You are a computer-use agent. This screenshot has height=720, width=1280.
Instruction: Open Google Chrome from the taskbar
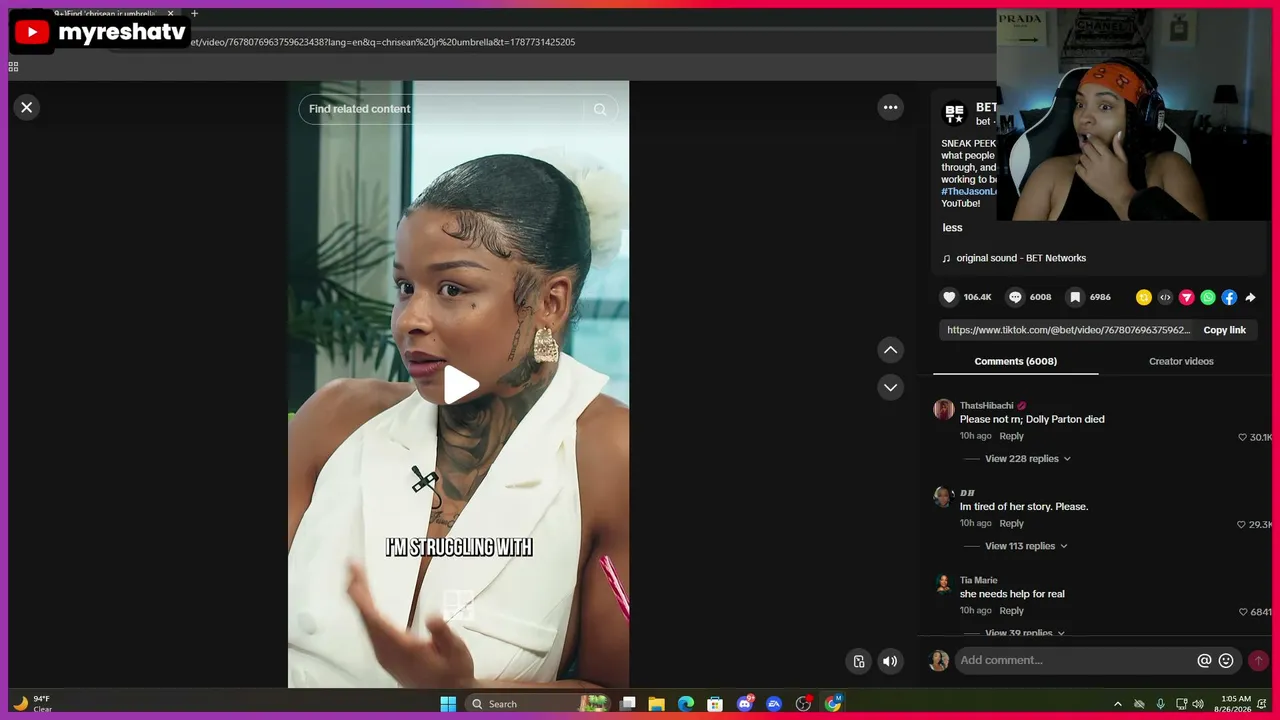coord(833,704)
